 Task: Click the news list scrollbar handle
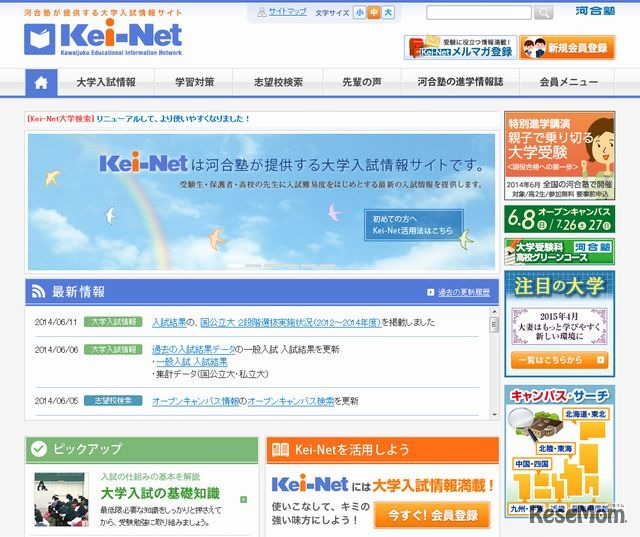(494, 325)
